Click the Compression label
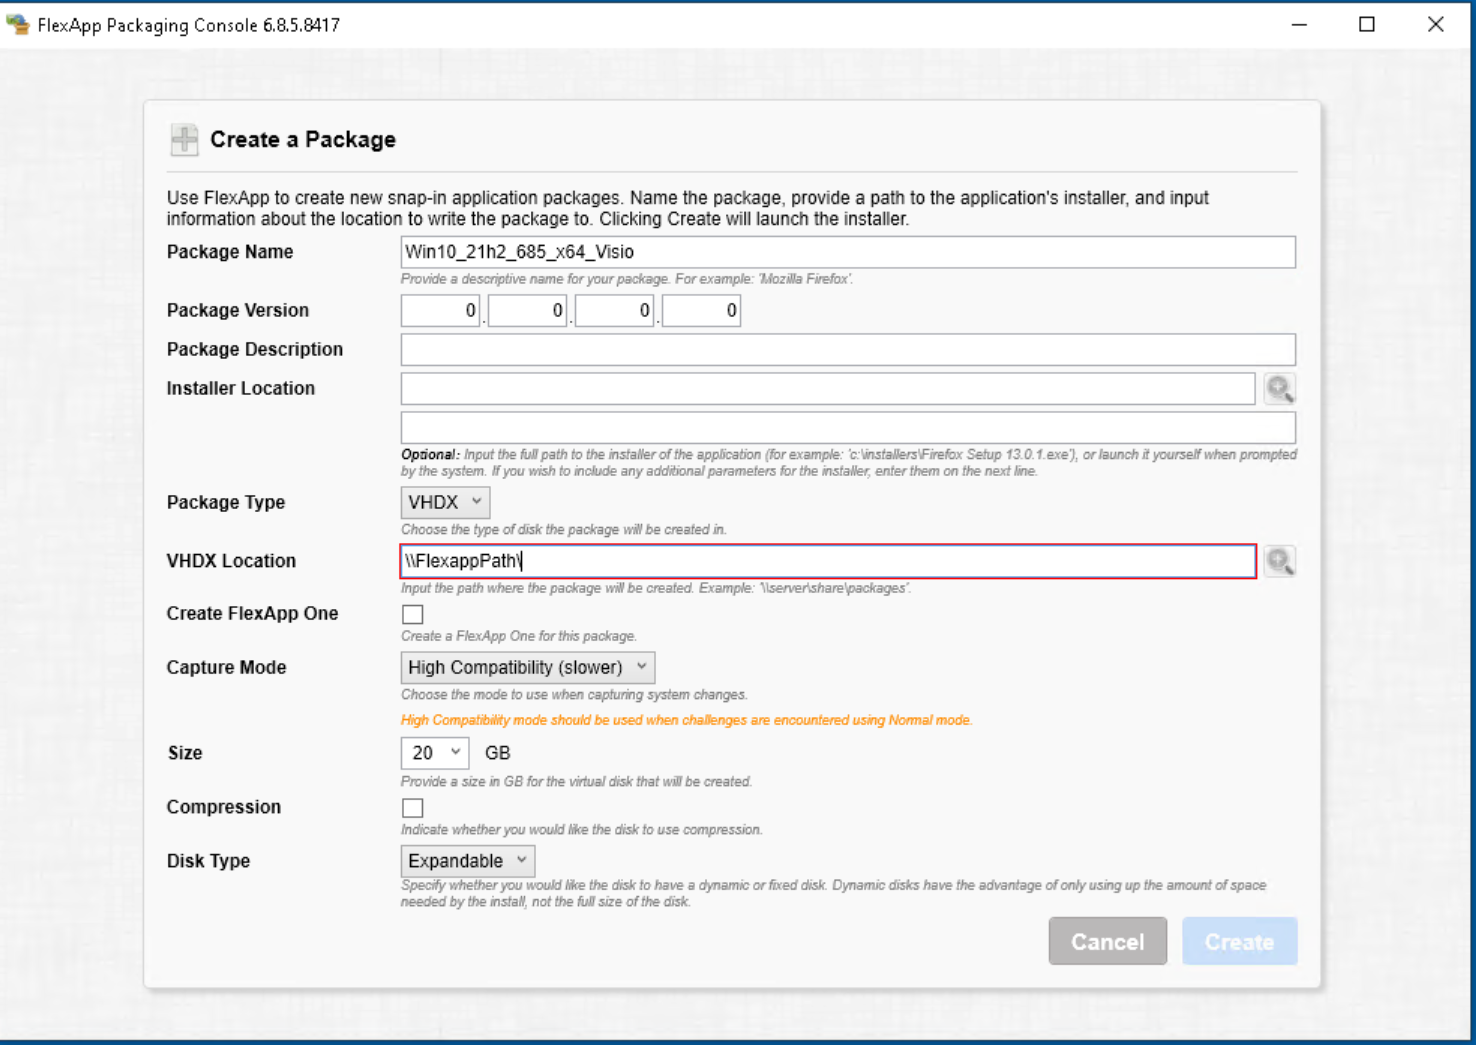The image size is (1476, 1045). pyautogui.click(x=224, y=807)
